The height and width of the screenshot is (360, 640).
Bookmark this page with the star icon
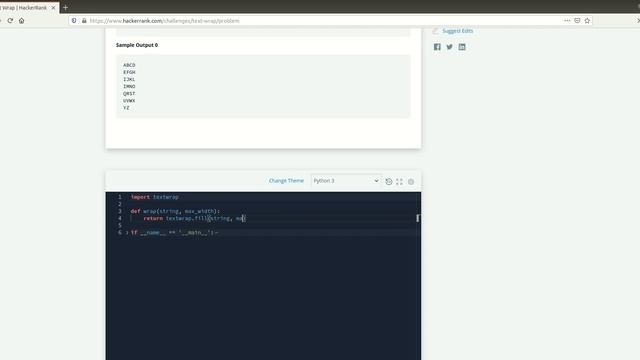pyautogui.click(x=587, y=20)
